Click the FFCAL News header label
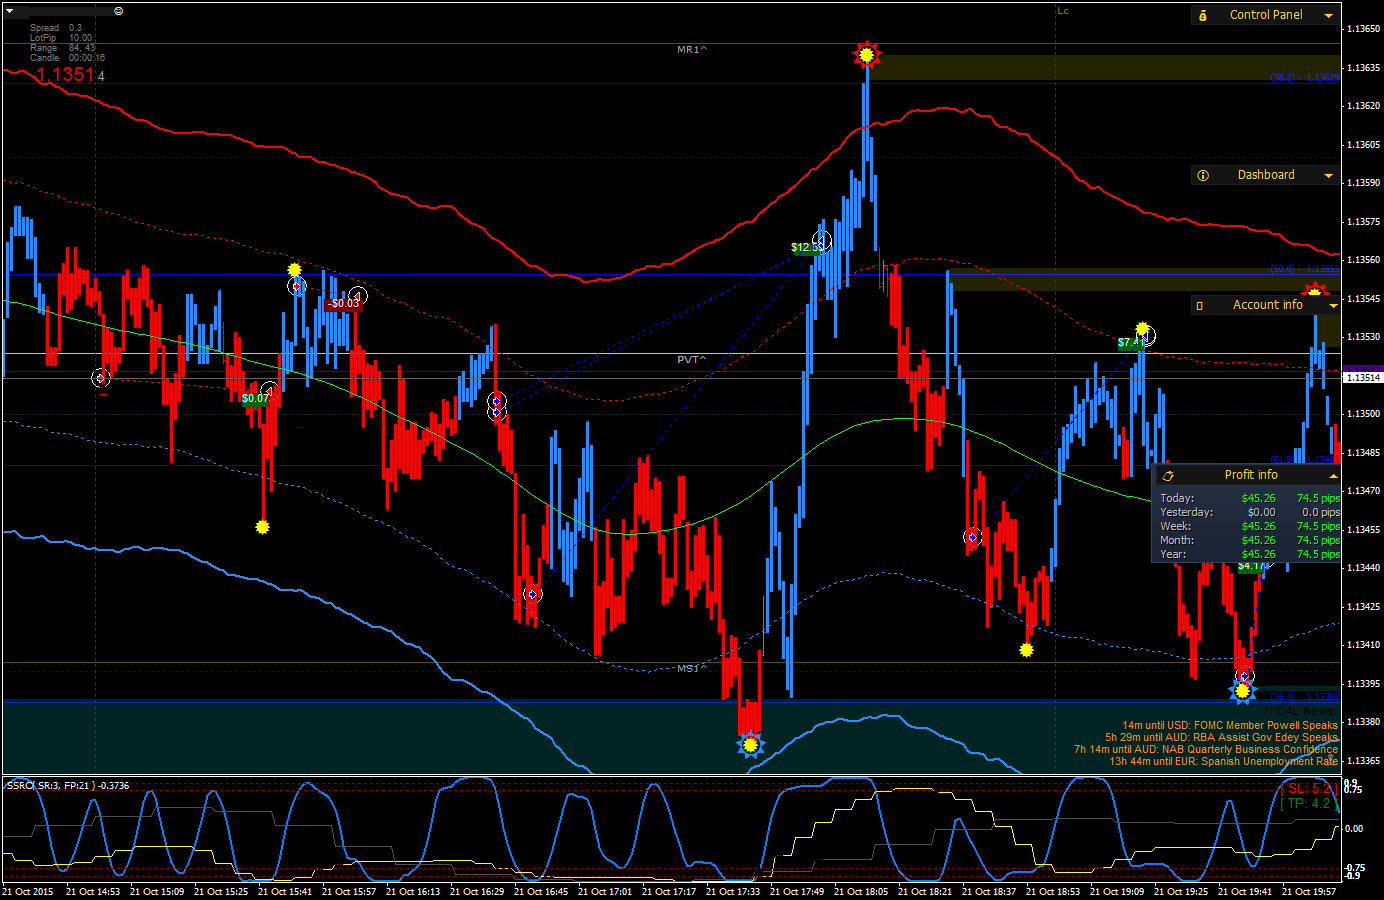The width and height of the screenshot is (1384, 900). click(x=1300, y=712)
